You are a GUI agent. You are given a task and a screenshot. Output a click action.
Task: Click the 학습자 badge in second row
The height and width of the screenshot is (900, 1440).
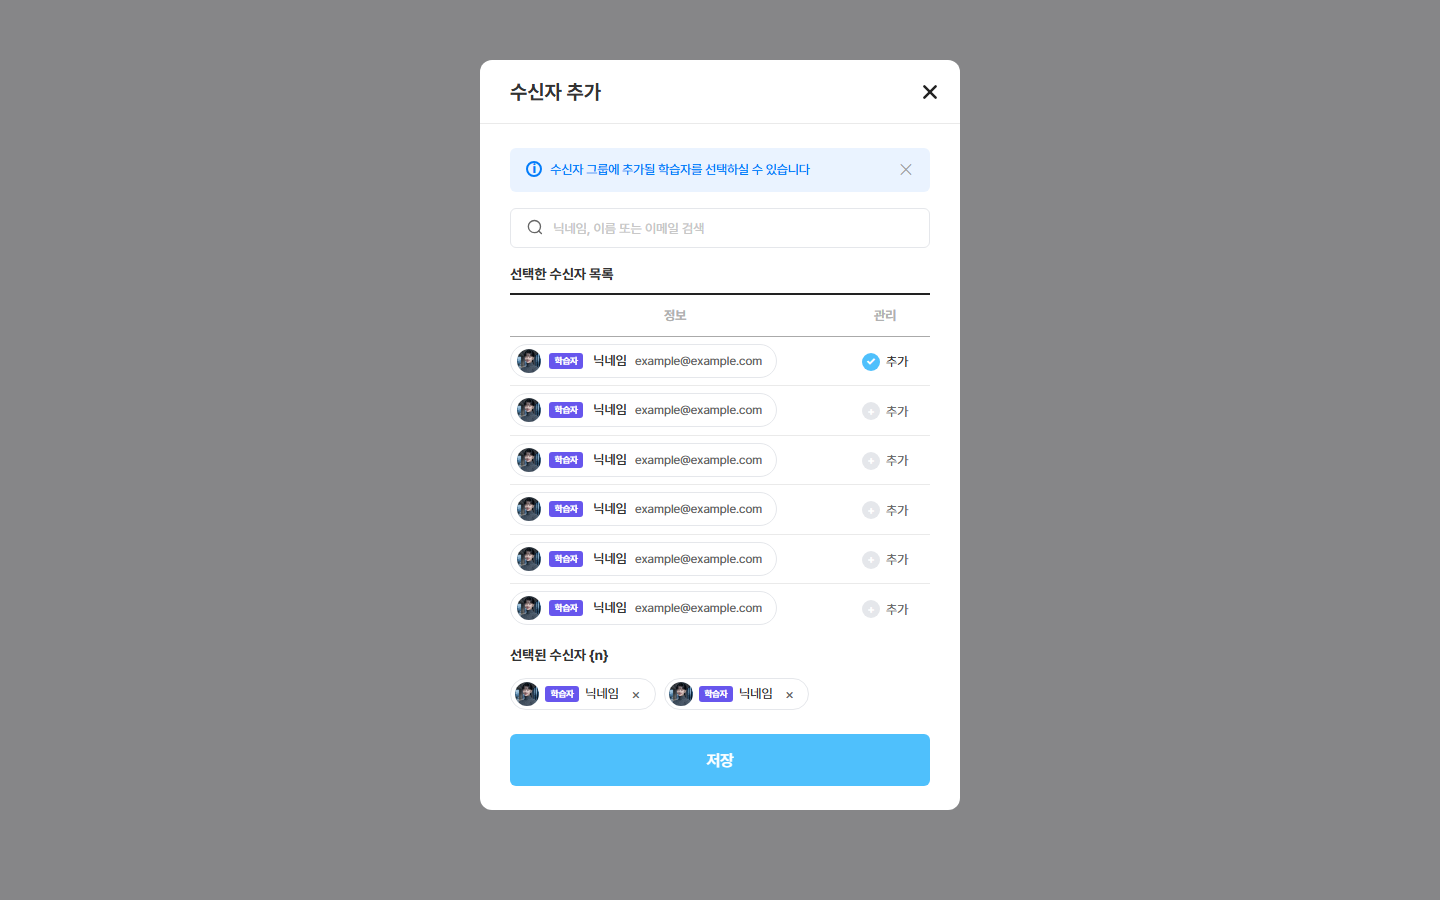(566, 410)
